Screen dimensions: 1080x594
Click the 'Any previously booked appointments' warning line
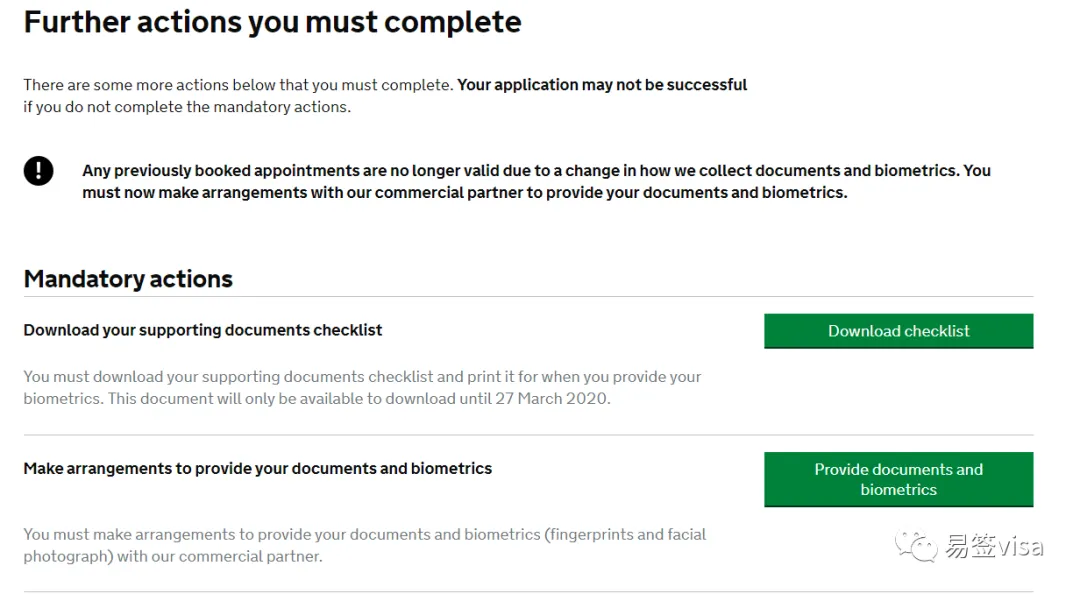tap(536, 171)
